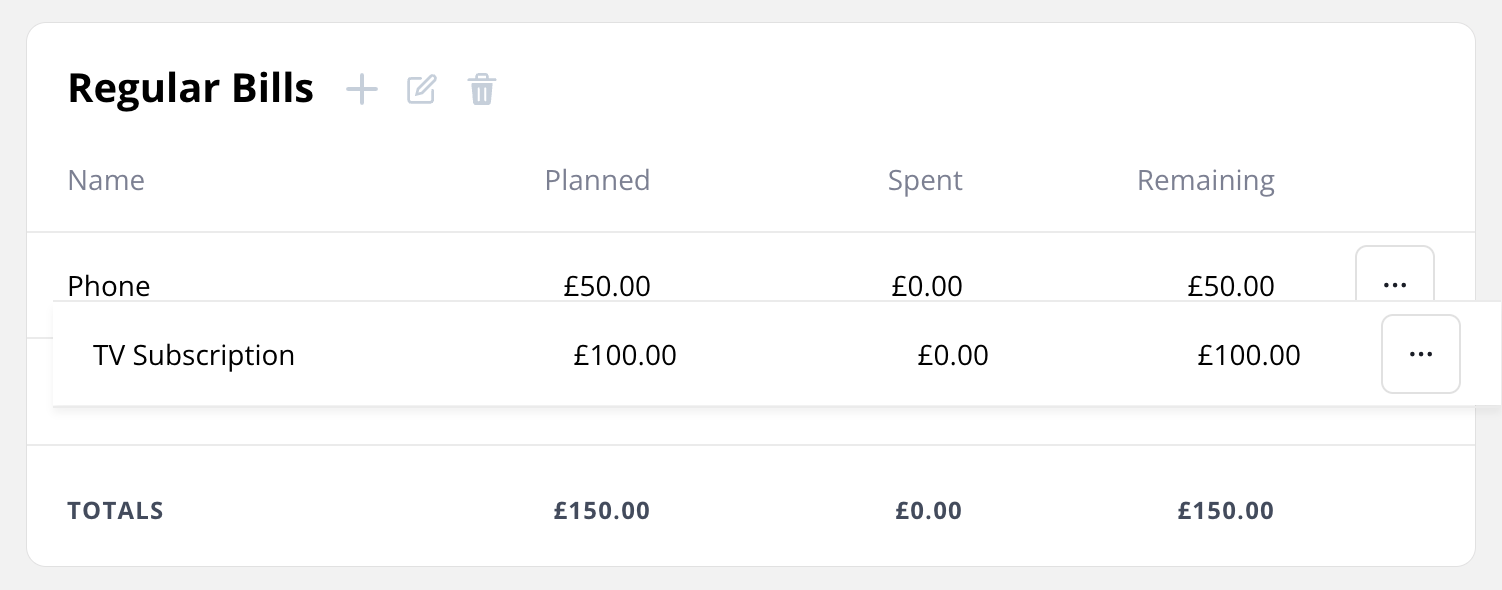Open the TV Subscription three-dot menu
Viewport: 1502px width, 590px height.
(x=1421, y=354)
